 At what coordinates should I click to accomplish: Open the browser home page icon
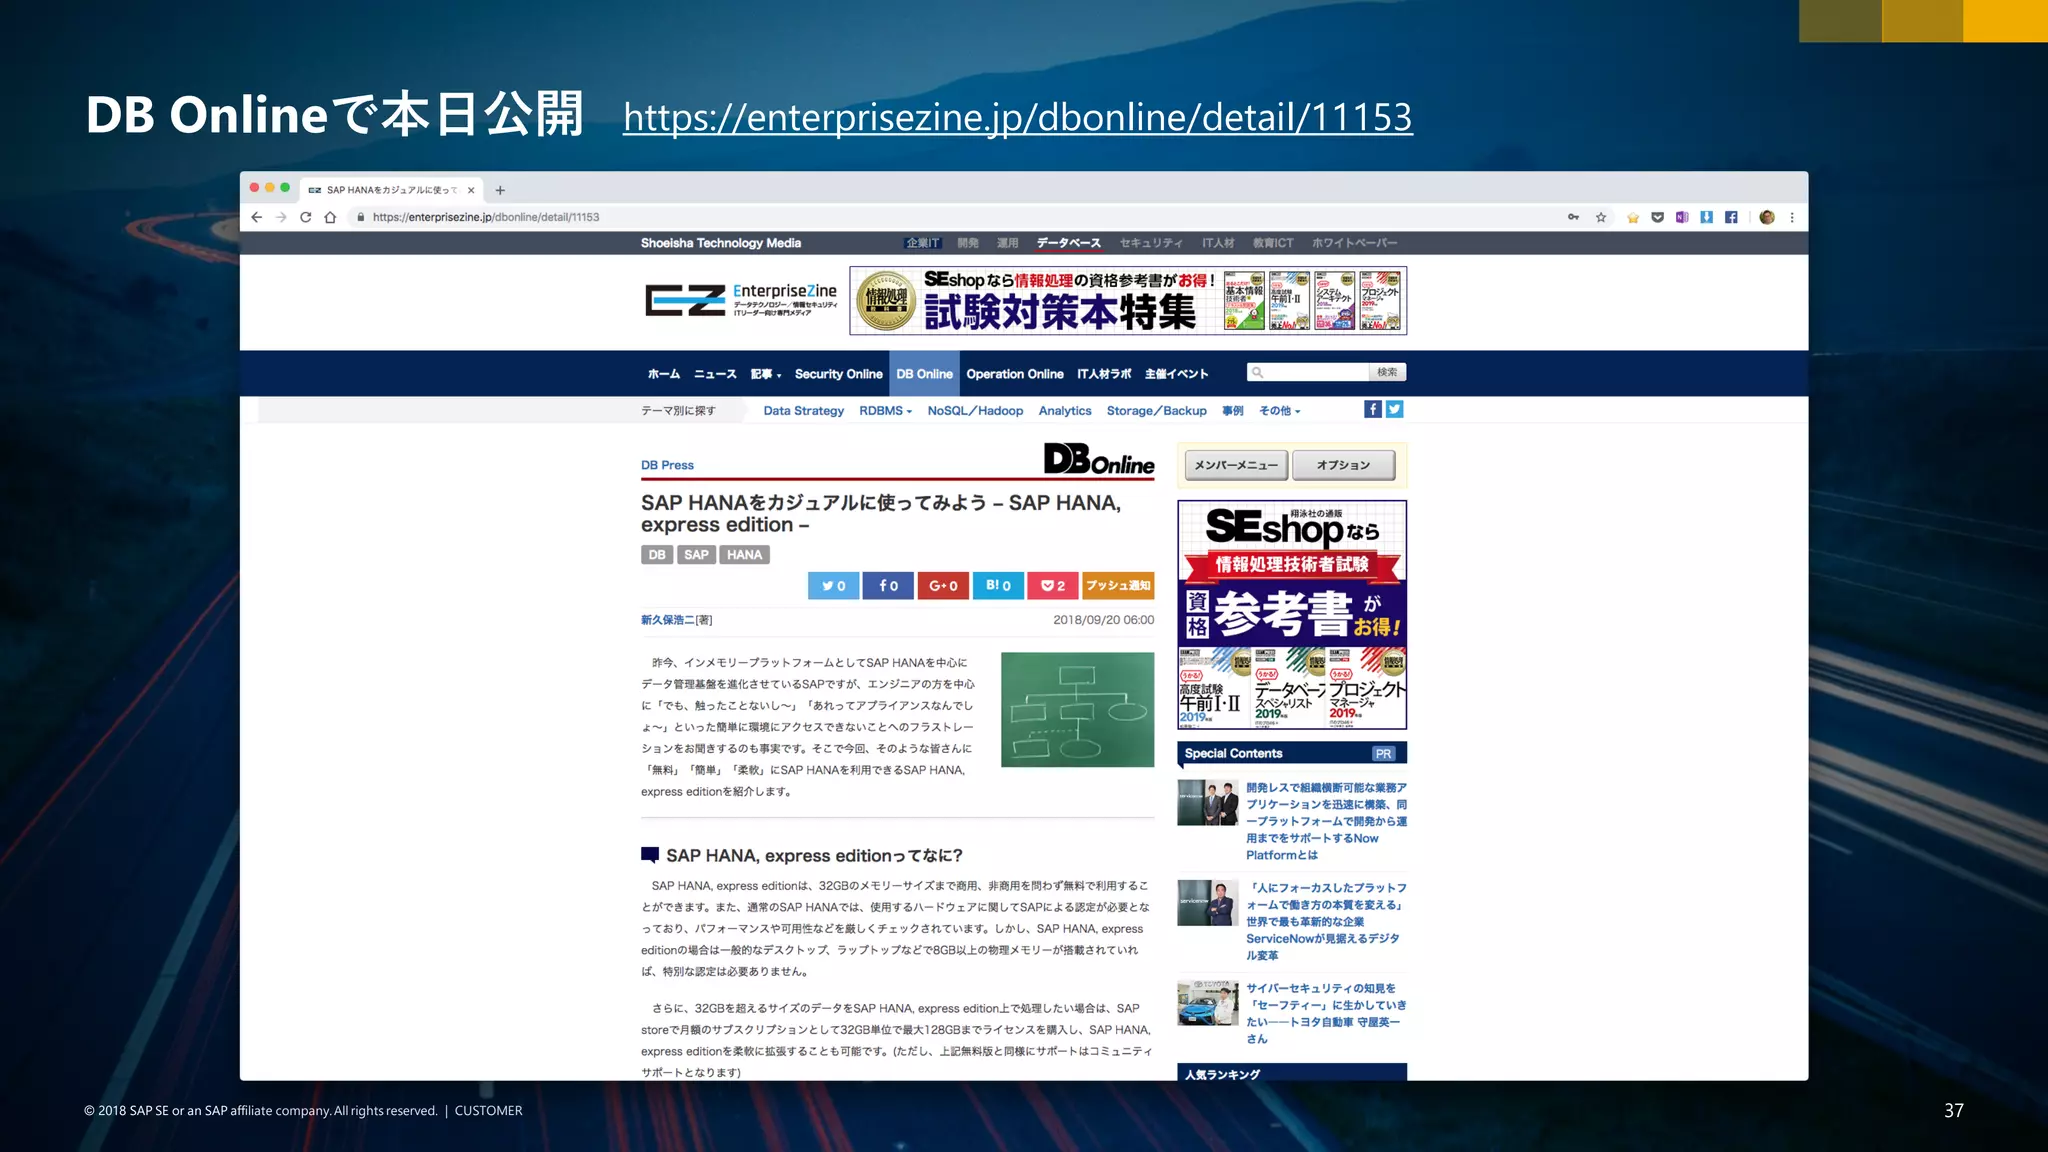(330, 217)
